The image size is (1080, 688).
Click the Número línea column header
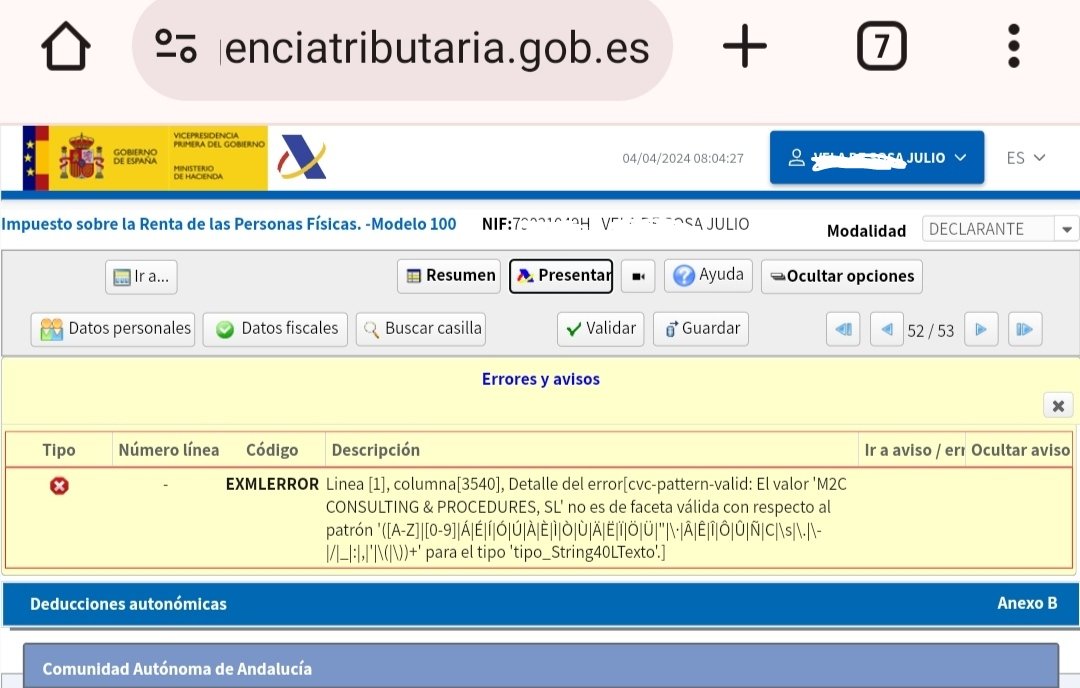pos(169,450)
